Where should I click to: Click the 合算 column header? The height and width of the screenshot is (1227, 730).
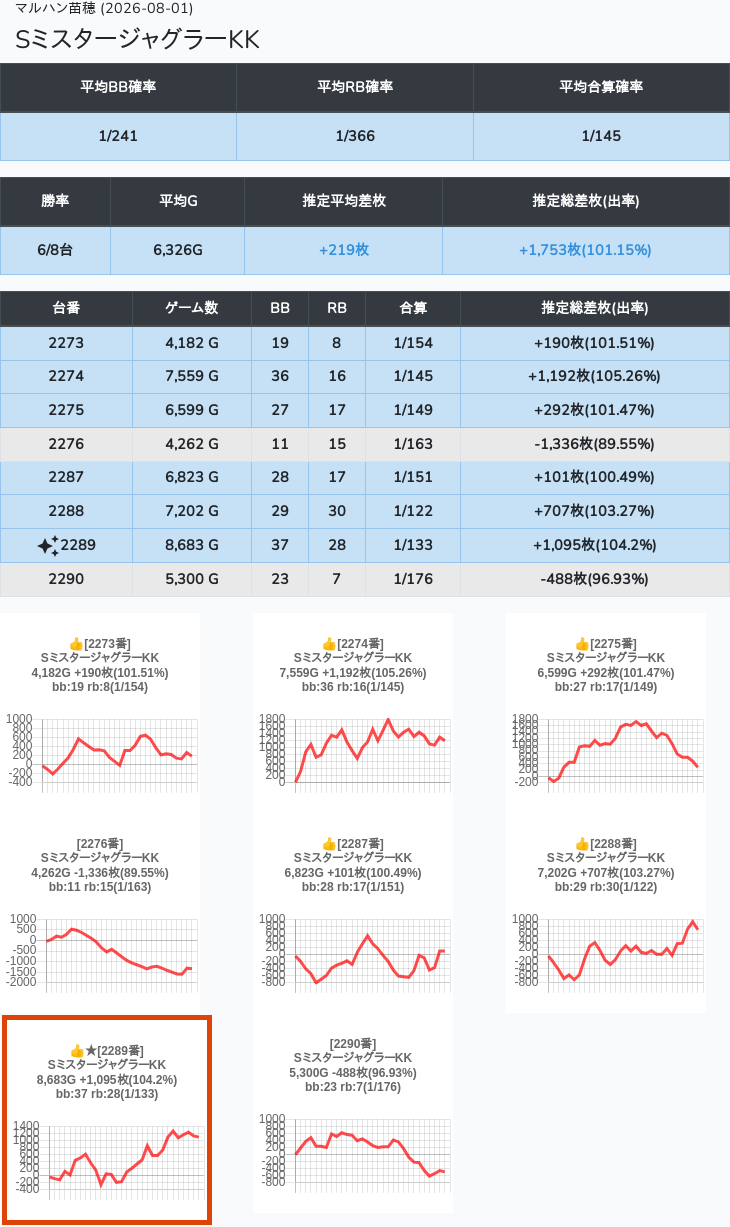point(413,308)
